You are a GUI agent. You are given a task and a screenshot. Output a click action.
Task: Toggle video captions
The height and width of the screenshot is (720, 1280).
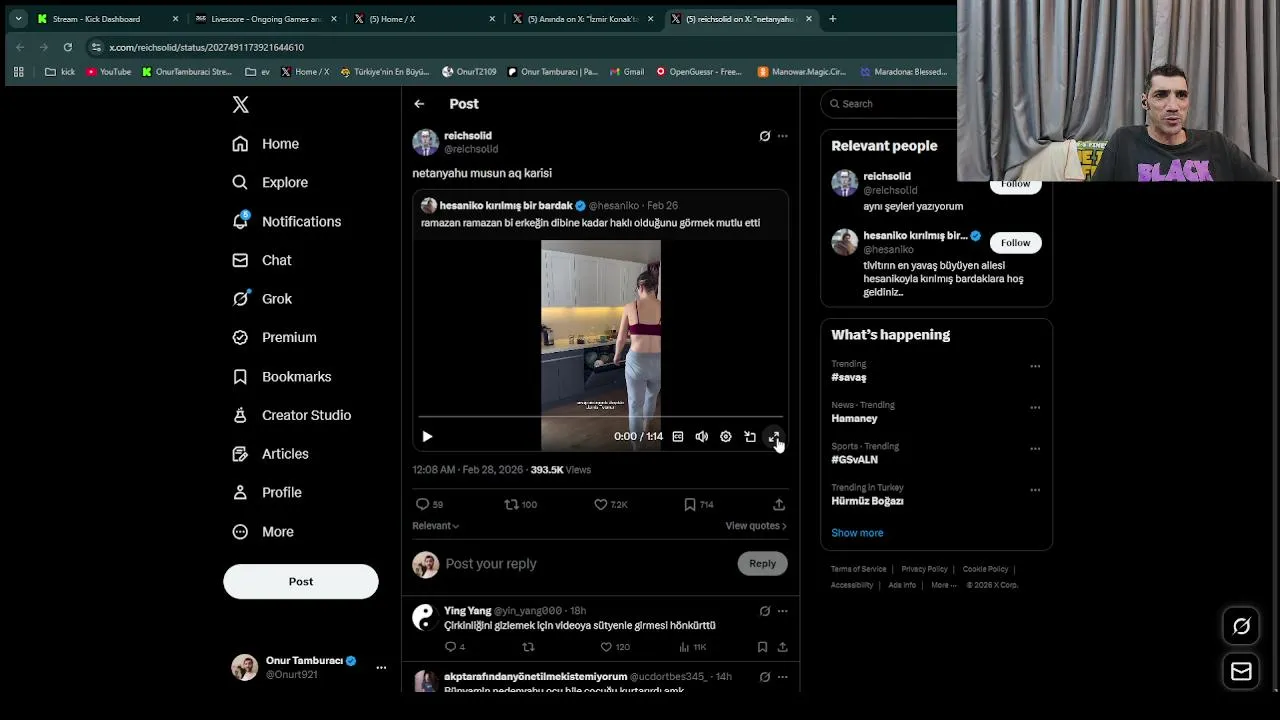point(678,437)
